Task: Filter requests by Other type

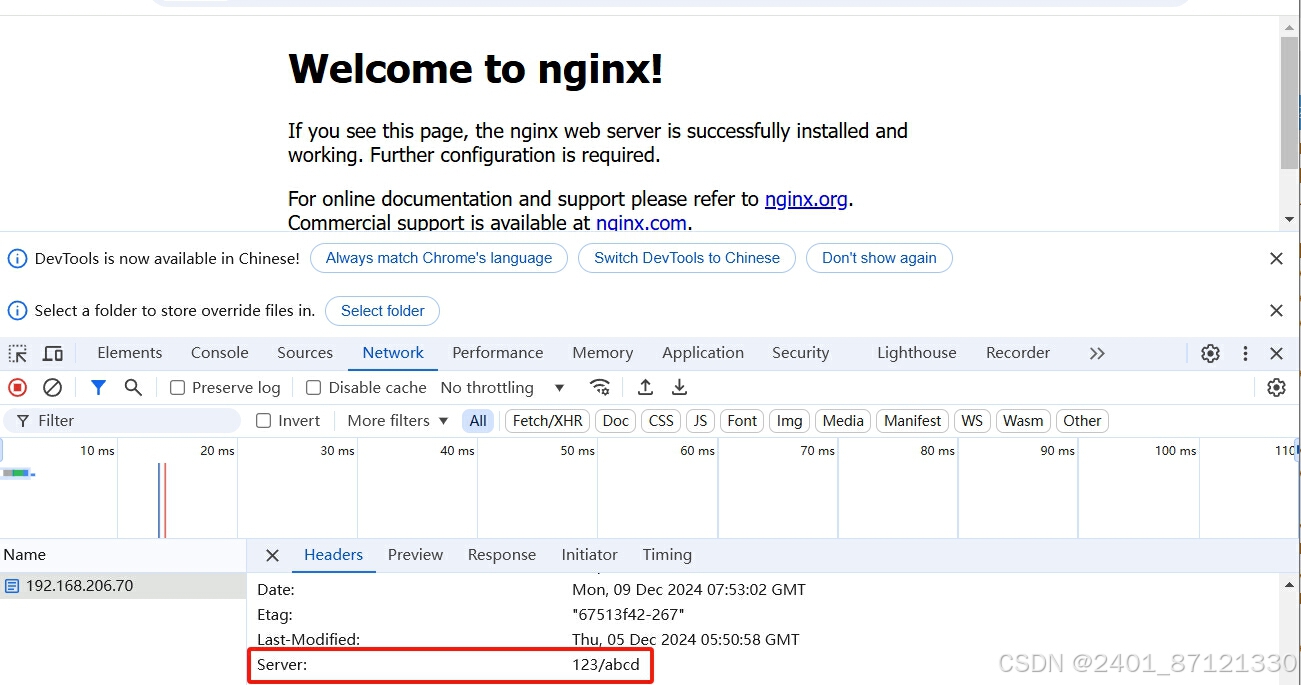Action: tap(1082, 421)
